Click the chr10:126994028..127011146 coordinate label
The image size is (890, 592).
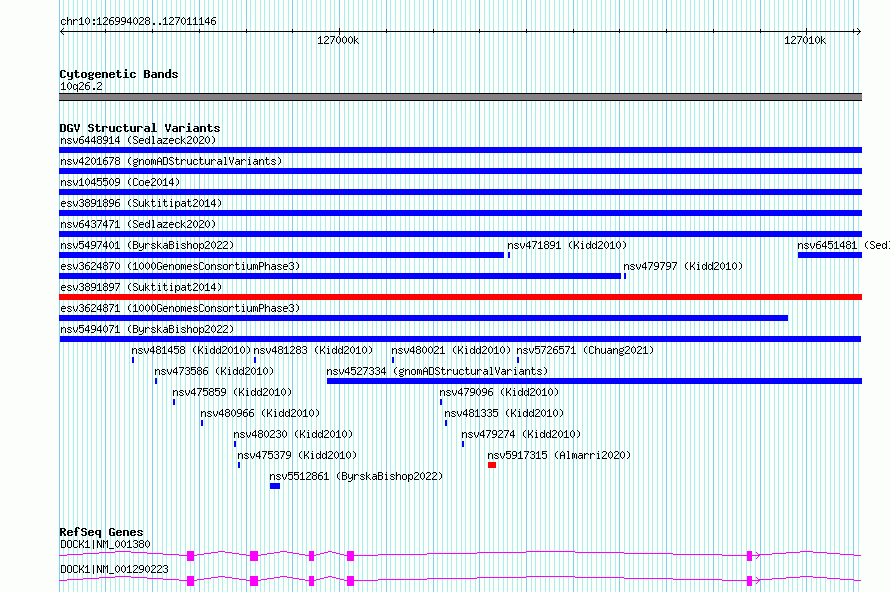point(138,22)
